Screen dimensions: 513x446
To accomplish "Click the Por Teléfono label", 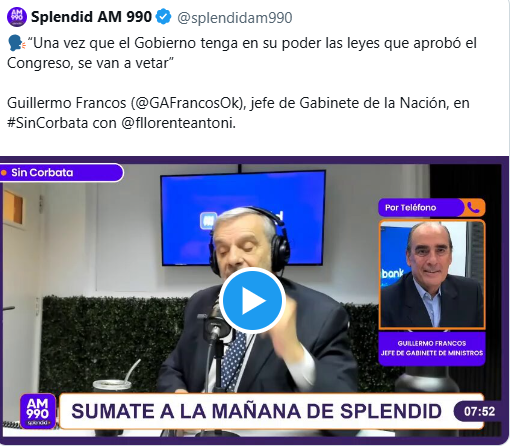I will [x=410, y=208].
